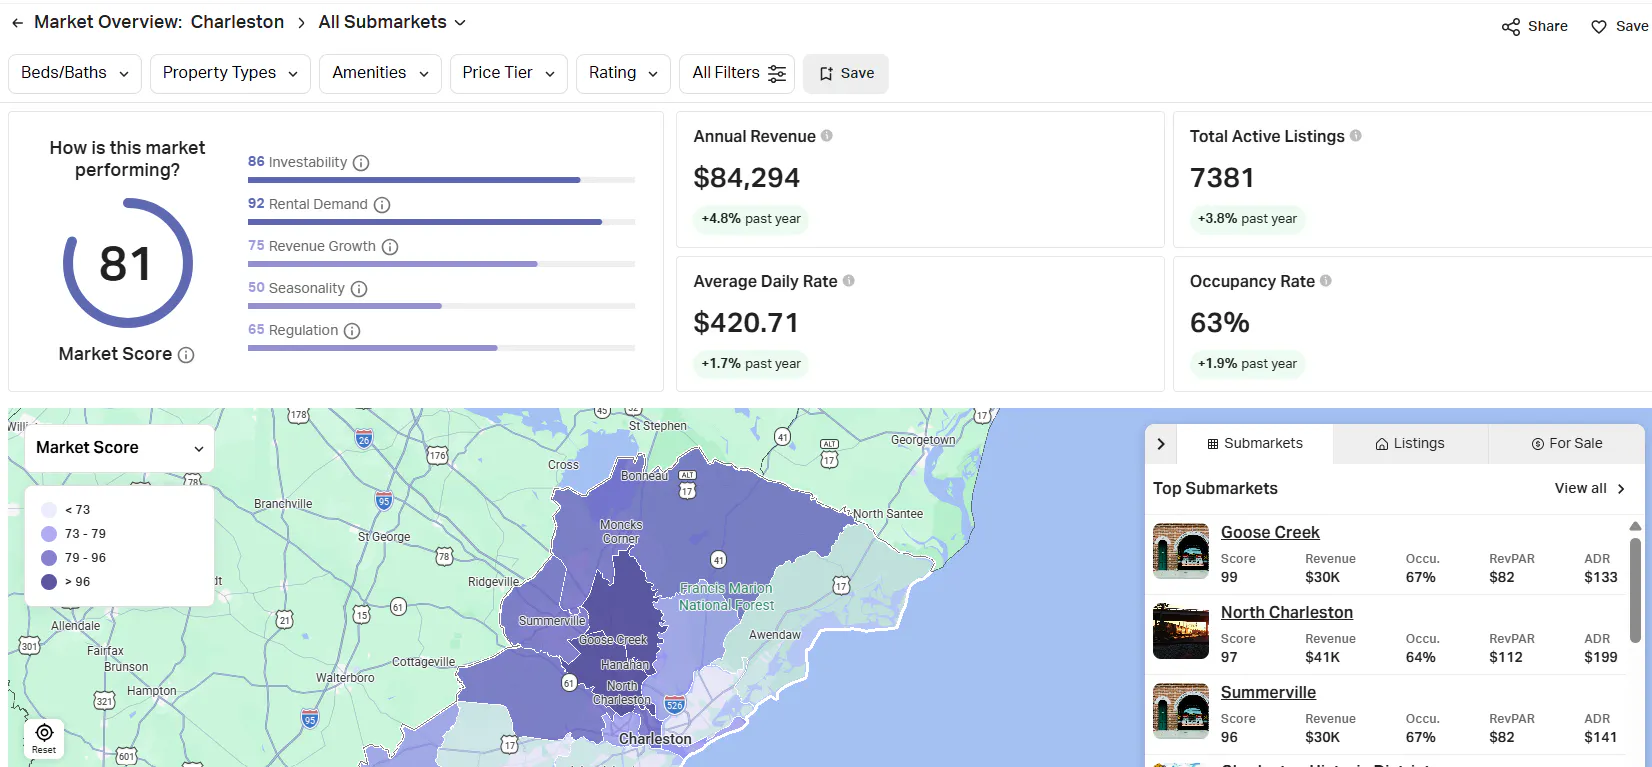This screenshot has width=1652, height=767.
Task: Open the Property Types filter dropdown
Action: coord(230,73)
